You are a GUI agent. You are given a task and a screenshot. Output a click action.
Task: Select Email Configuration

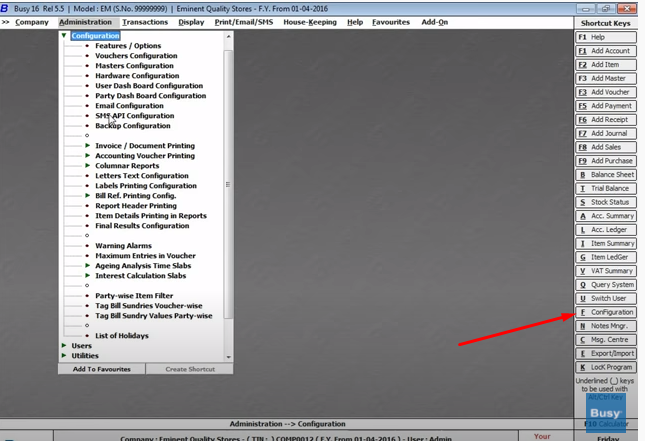[129, 106]
